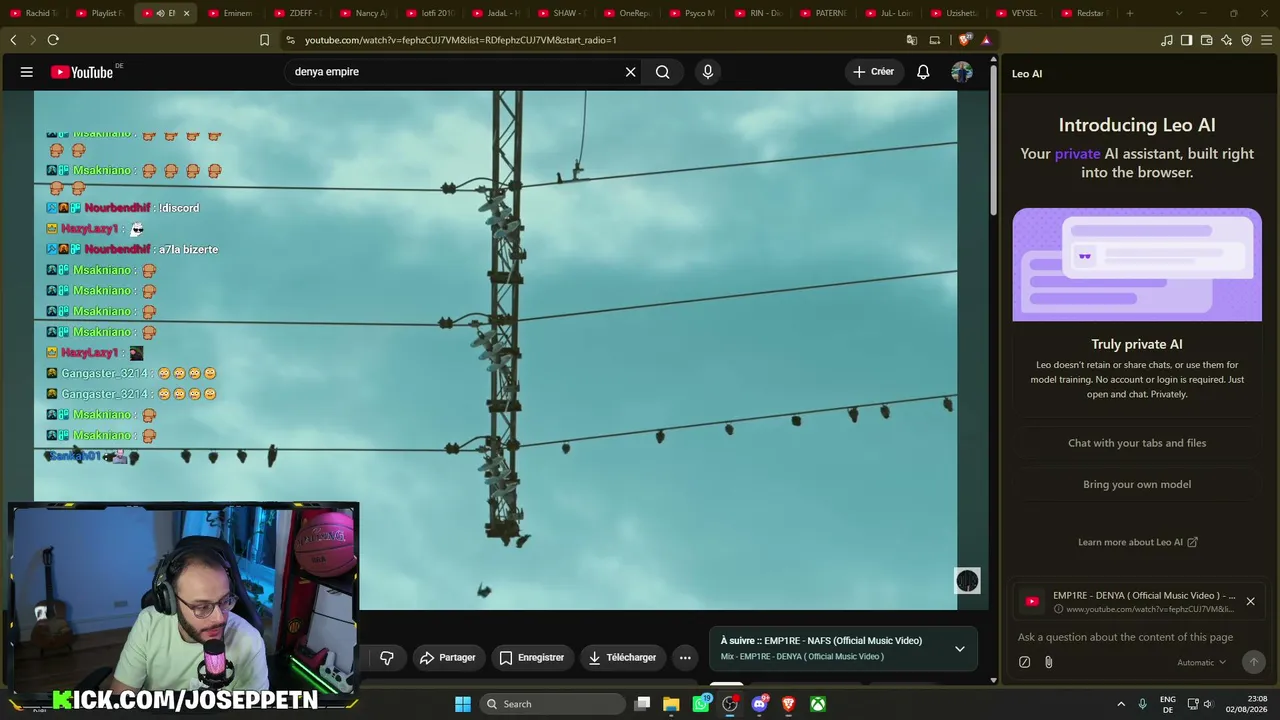Viewport: 1280px width, 720px height.
Task: Switch to the Rachid browser tab
Action: pyautogui.click(x=35, y=13)
